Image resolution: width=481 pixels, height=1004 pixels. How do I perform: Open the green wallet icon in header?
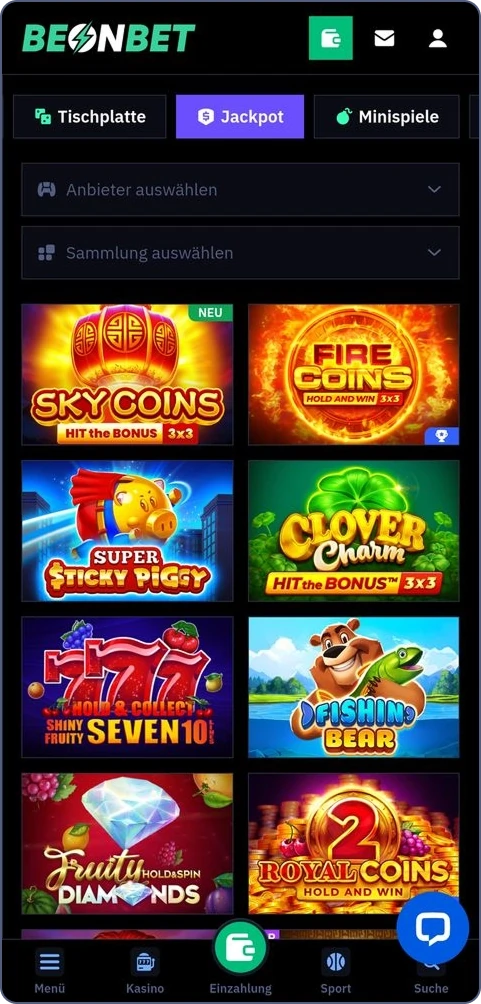point(330,38)
